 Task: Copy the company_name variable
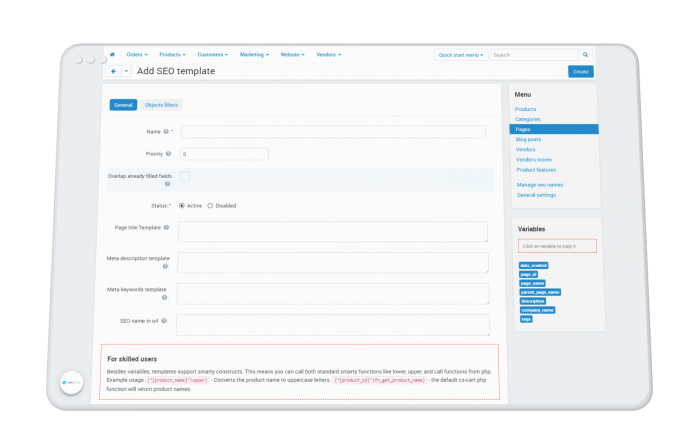(538, 310)
